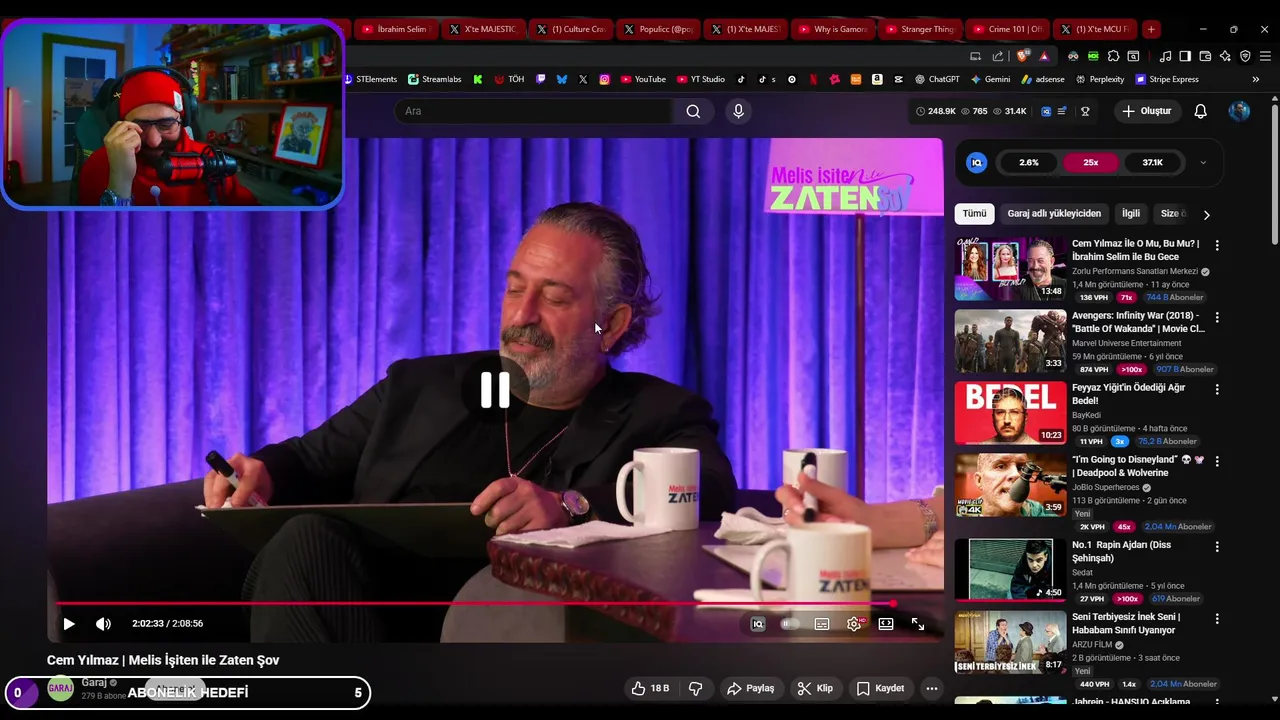Open the Amazon bookmark icon

(x=877, y=79)
